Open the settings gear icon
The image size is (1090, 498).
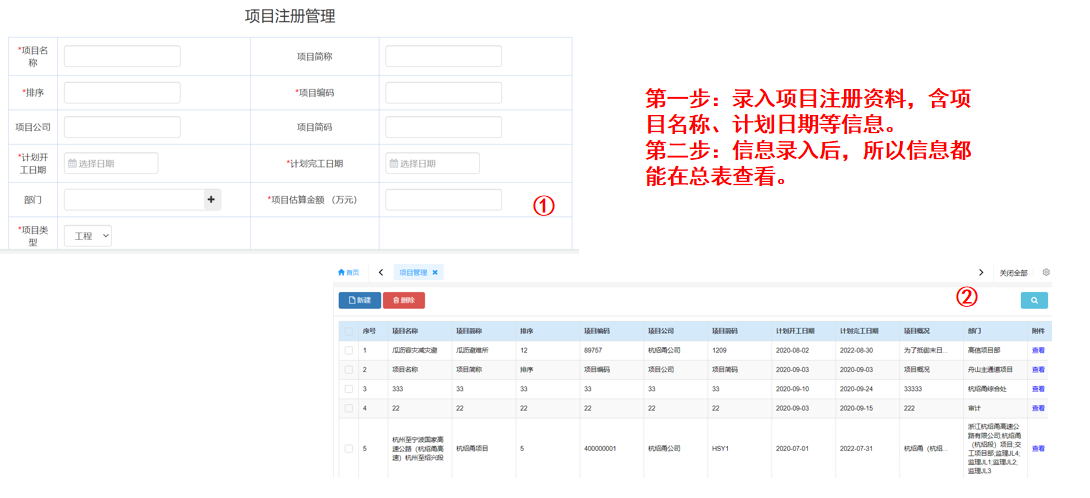click(x=1046, y=272)
